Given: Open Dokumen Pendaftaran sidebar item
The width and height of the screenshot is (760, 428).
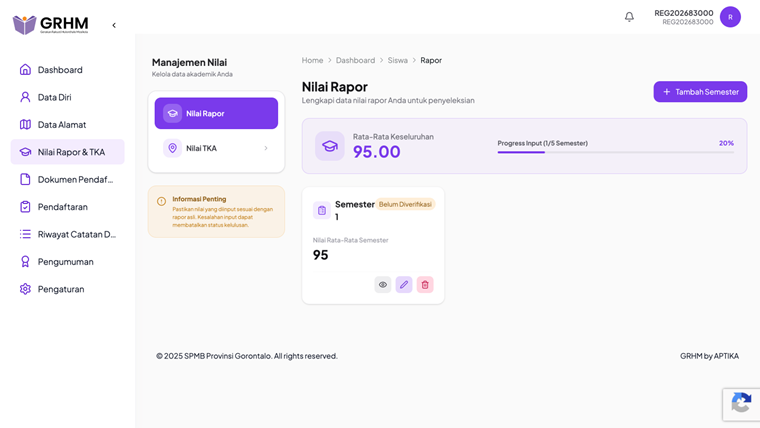Looking at the screenshot, I should coord(67,179).
